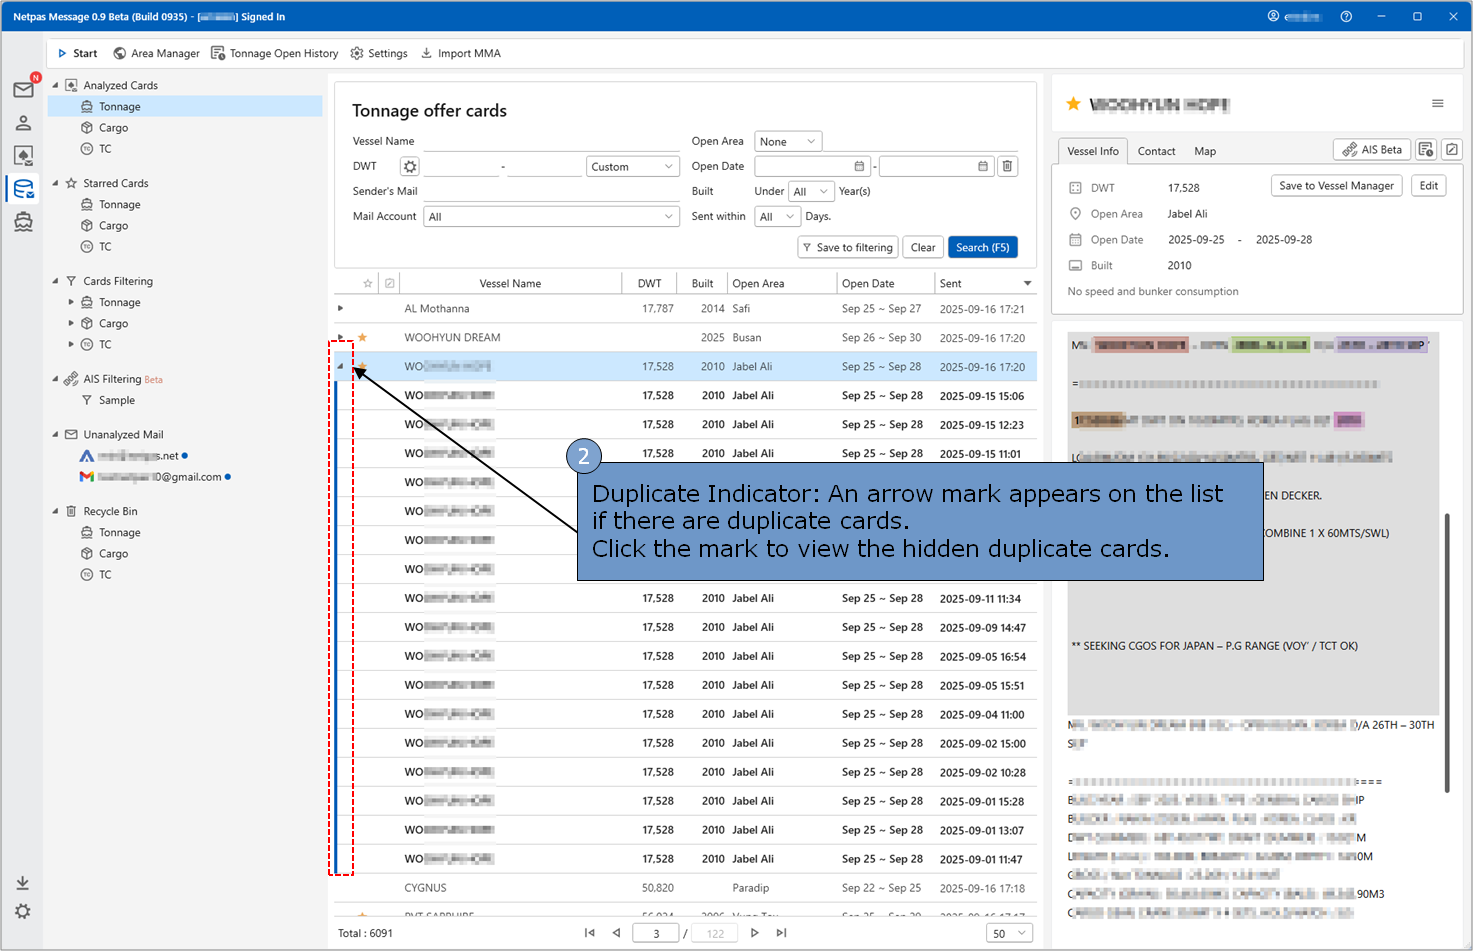The height and width of the screenshot is (951, 1473).
Task: Clear open date with trash icon
Action: pos(1008,167)
